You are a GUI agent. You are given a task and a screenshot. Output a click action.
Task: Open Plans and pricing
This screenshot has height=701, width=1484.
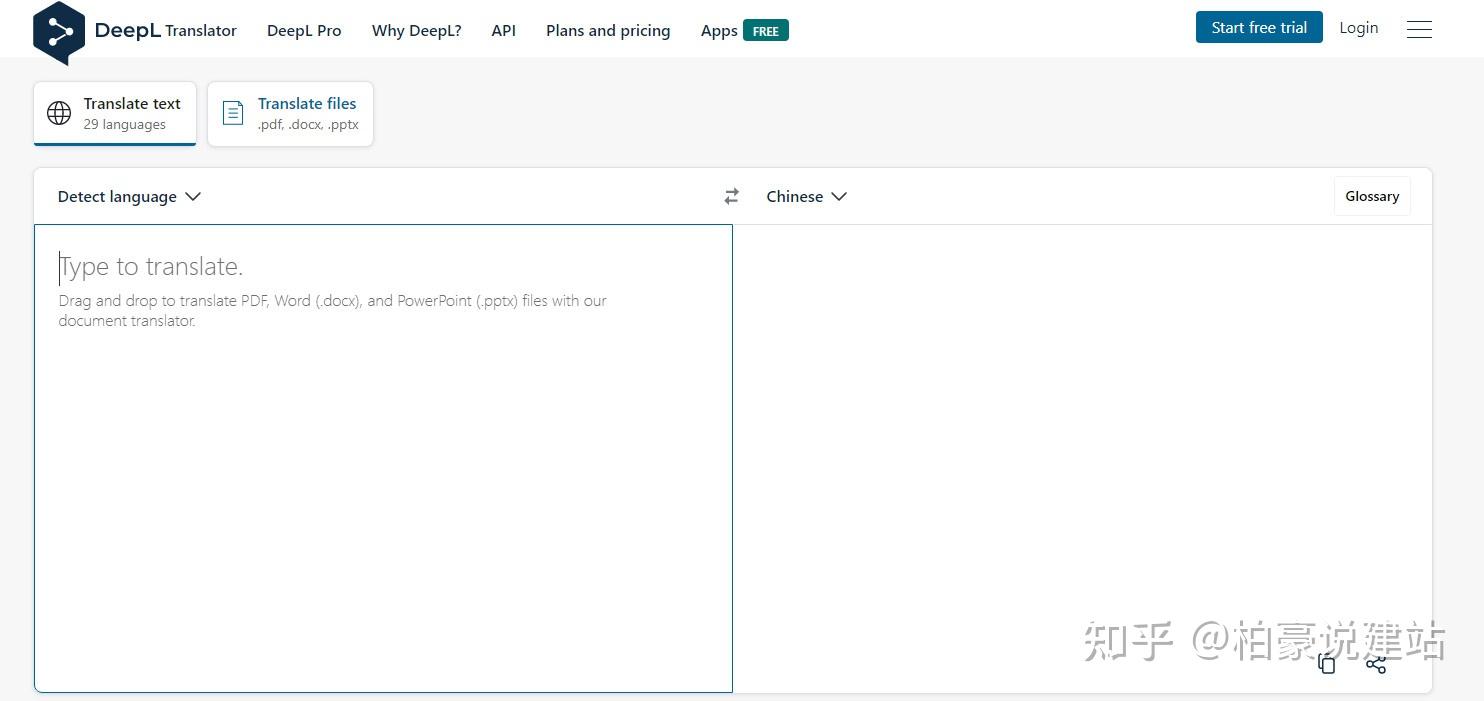click(608, 31)
